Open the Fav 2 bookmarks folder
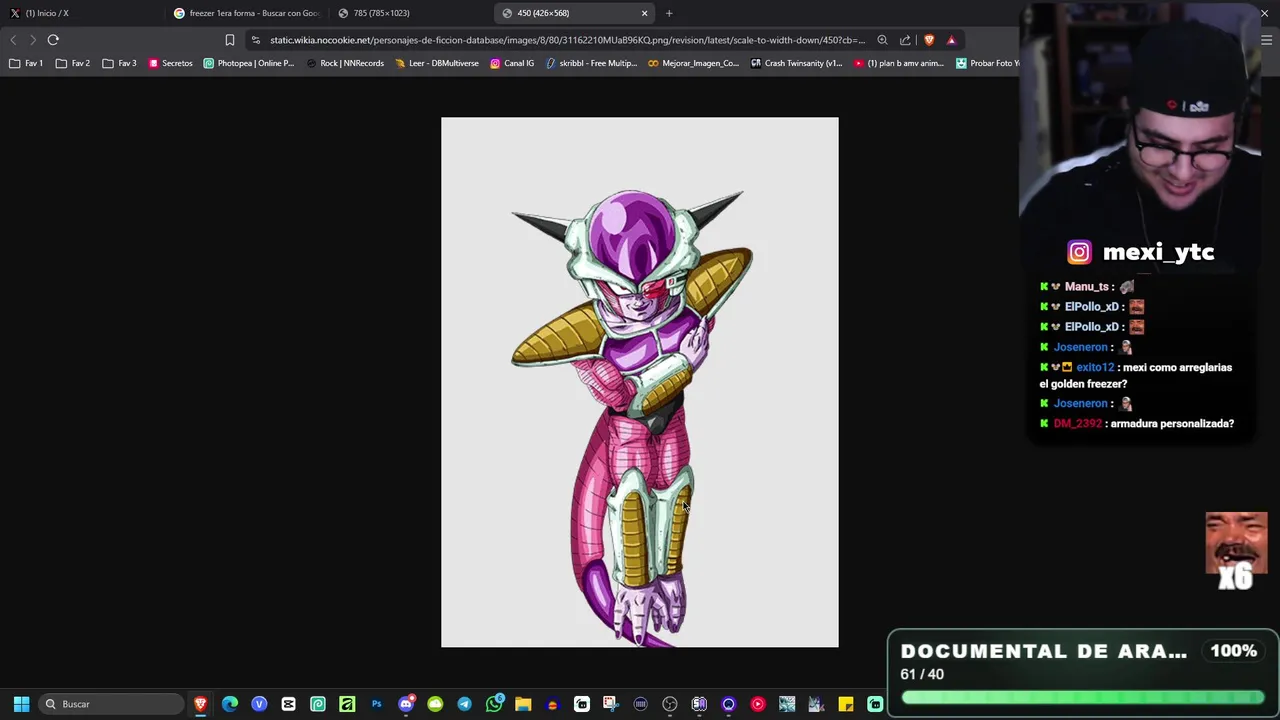The height and width of the screenshot is (720, 1280). (73, 63)
